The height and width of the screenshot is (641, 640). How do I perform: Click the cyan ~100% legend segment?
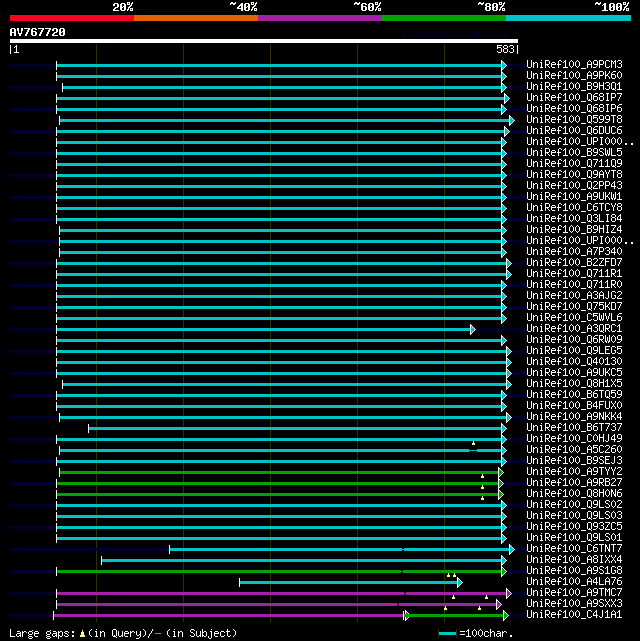coord(568,18)
